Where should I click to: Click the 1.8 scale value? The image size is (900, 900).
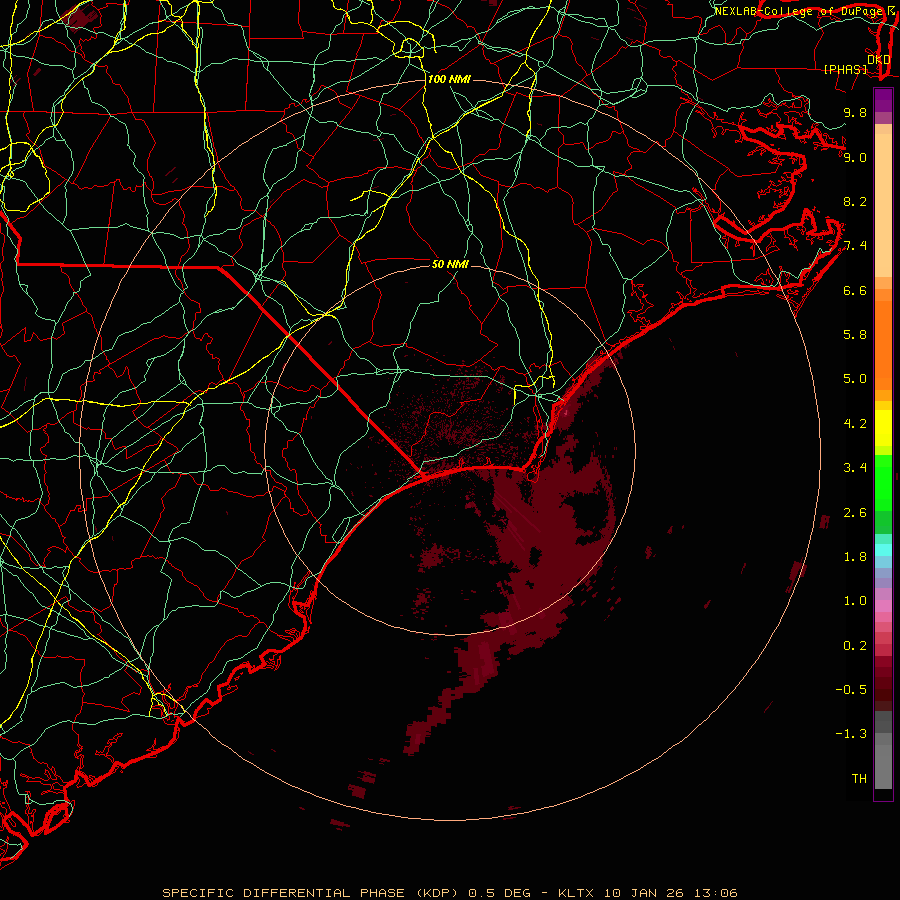pyautogui.click(x=855, y=557)
